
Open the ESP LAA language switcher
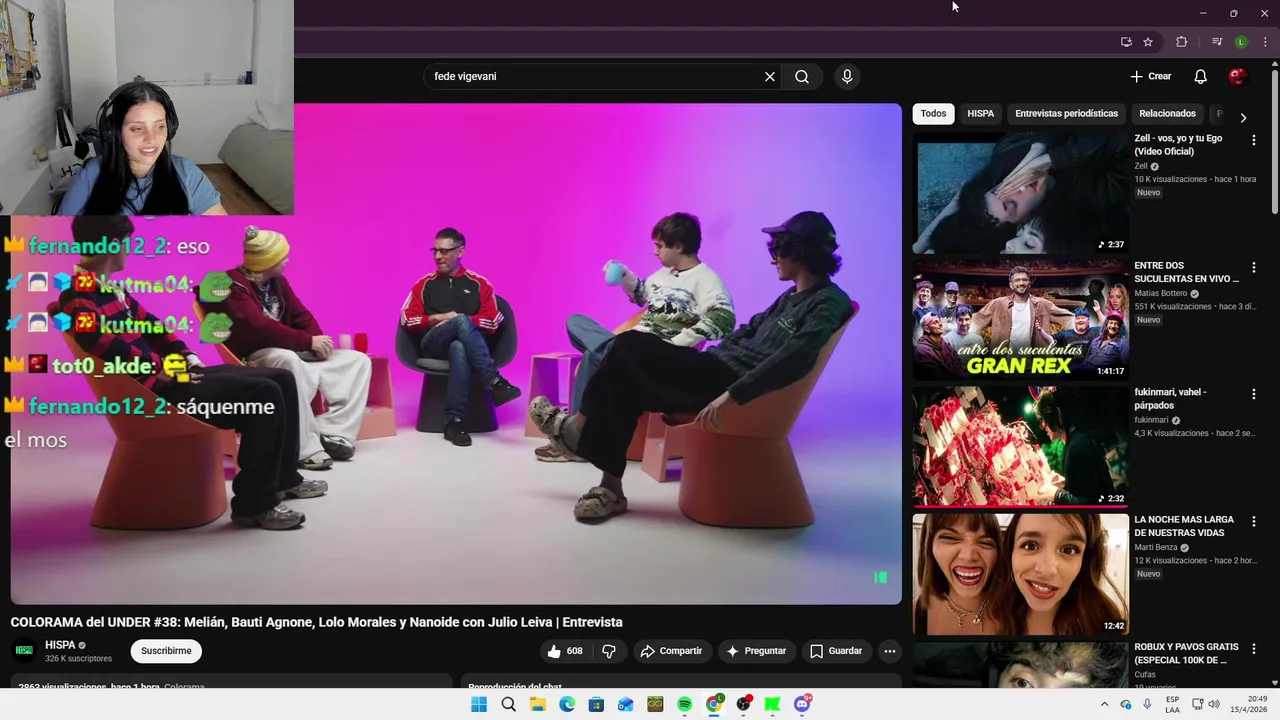coord(1172,704)
